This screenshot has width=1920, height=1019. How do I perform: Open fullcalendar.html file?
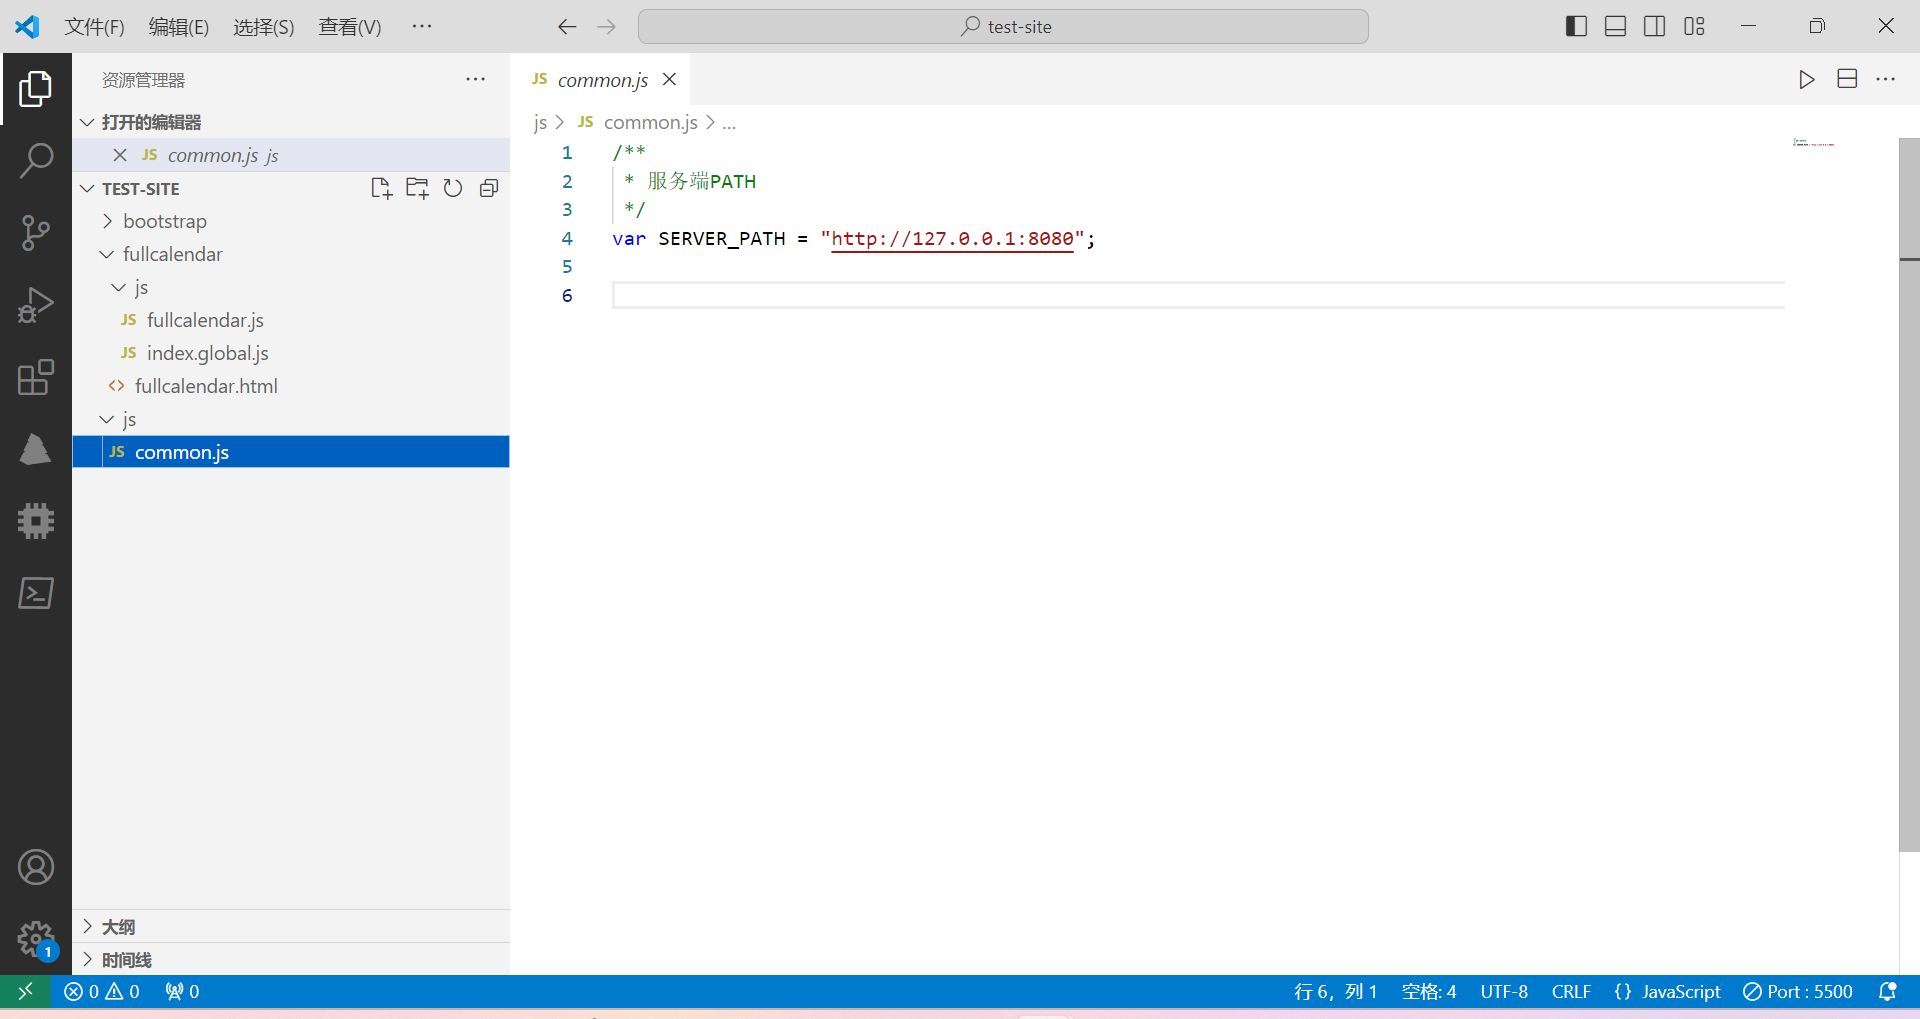pyautogui.click(x=291, y=386)
